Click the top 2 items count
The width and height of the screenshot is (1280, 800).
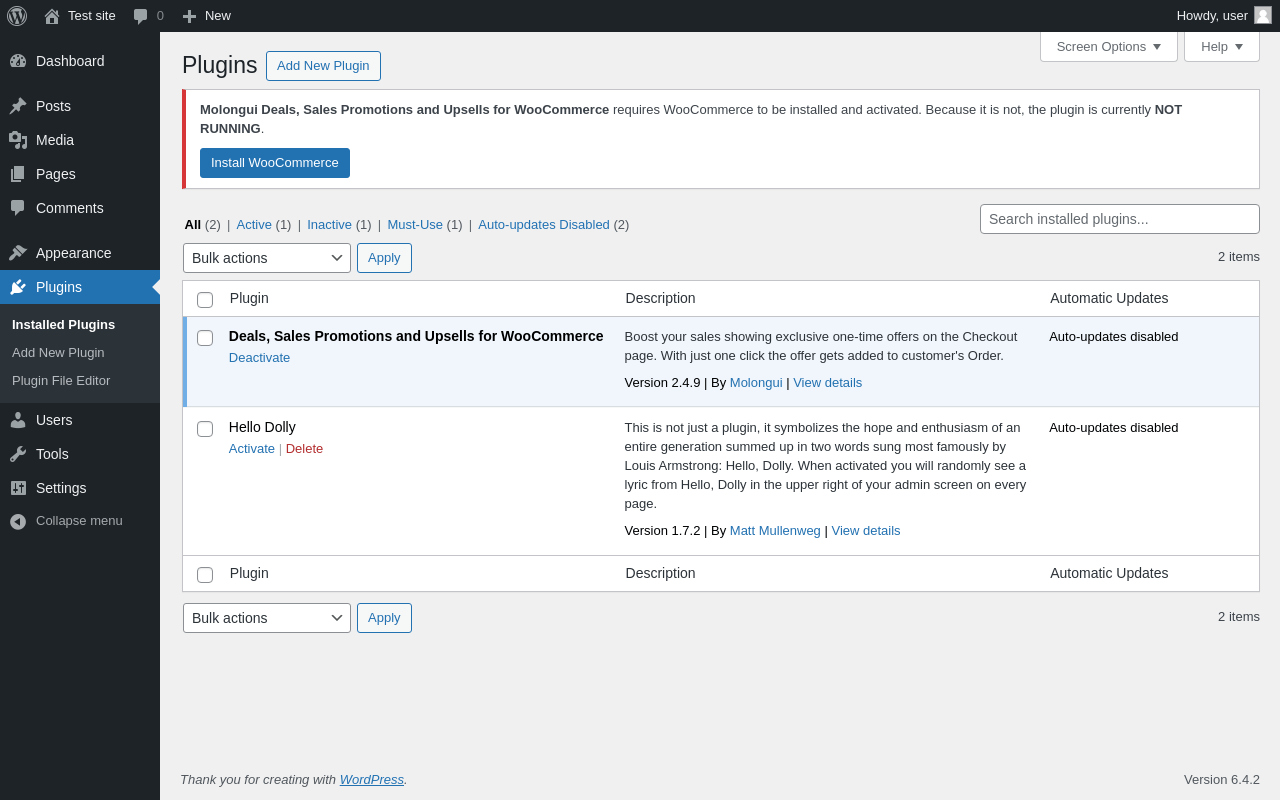pyautogui.click(x=1239, y=257)
